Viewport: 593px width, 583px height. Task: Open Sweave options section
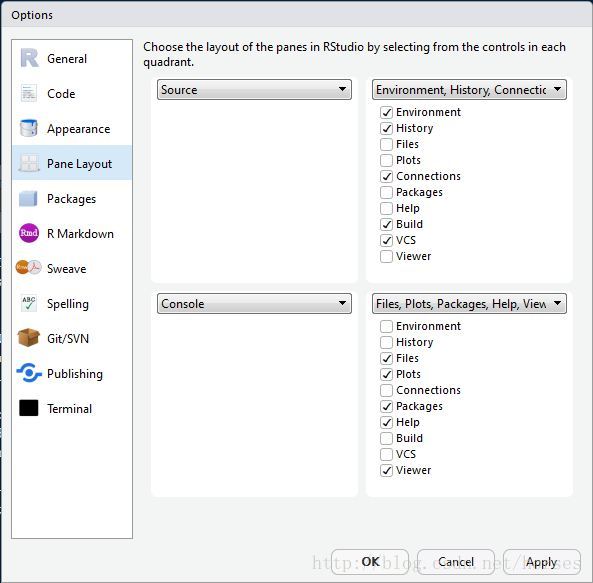point(72,269)
